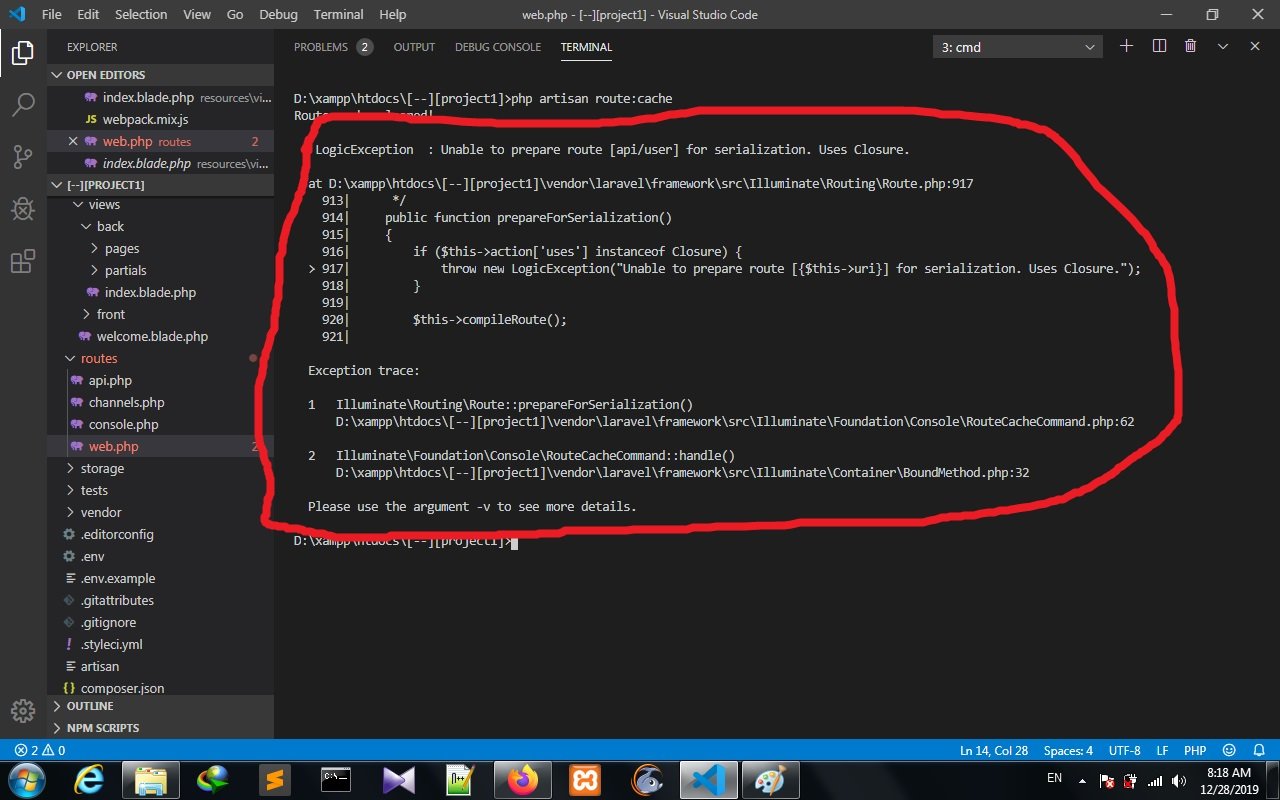Viewport: 1280px width, 800px height.
Task: Change indentation via 'Spaces: 4'
Action: coord(1068,750)
